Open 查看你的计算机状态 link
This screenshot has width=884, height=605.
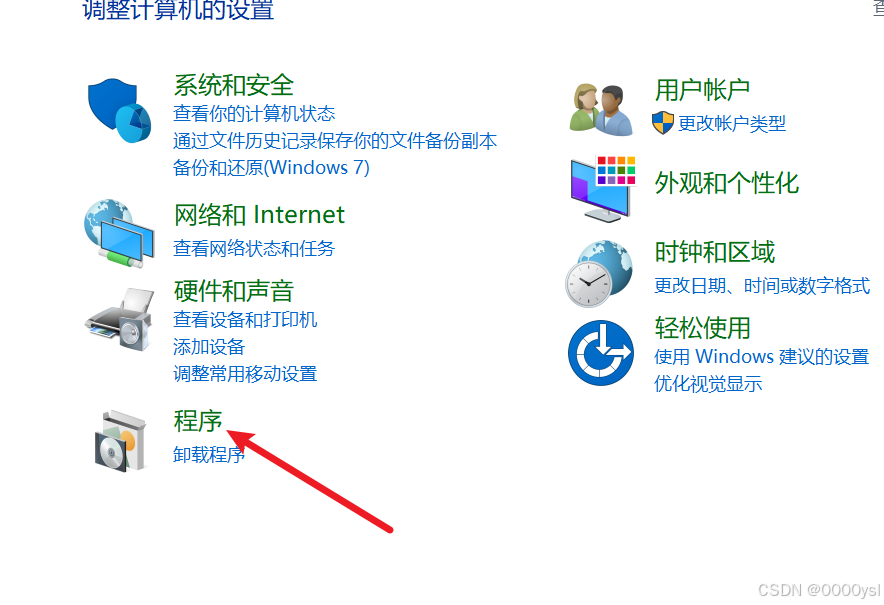(254, 113)
